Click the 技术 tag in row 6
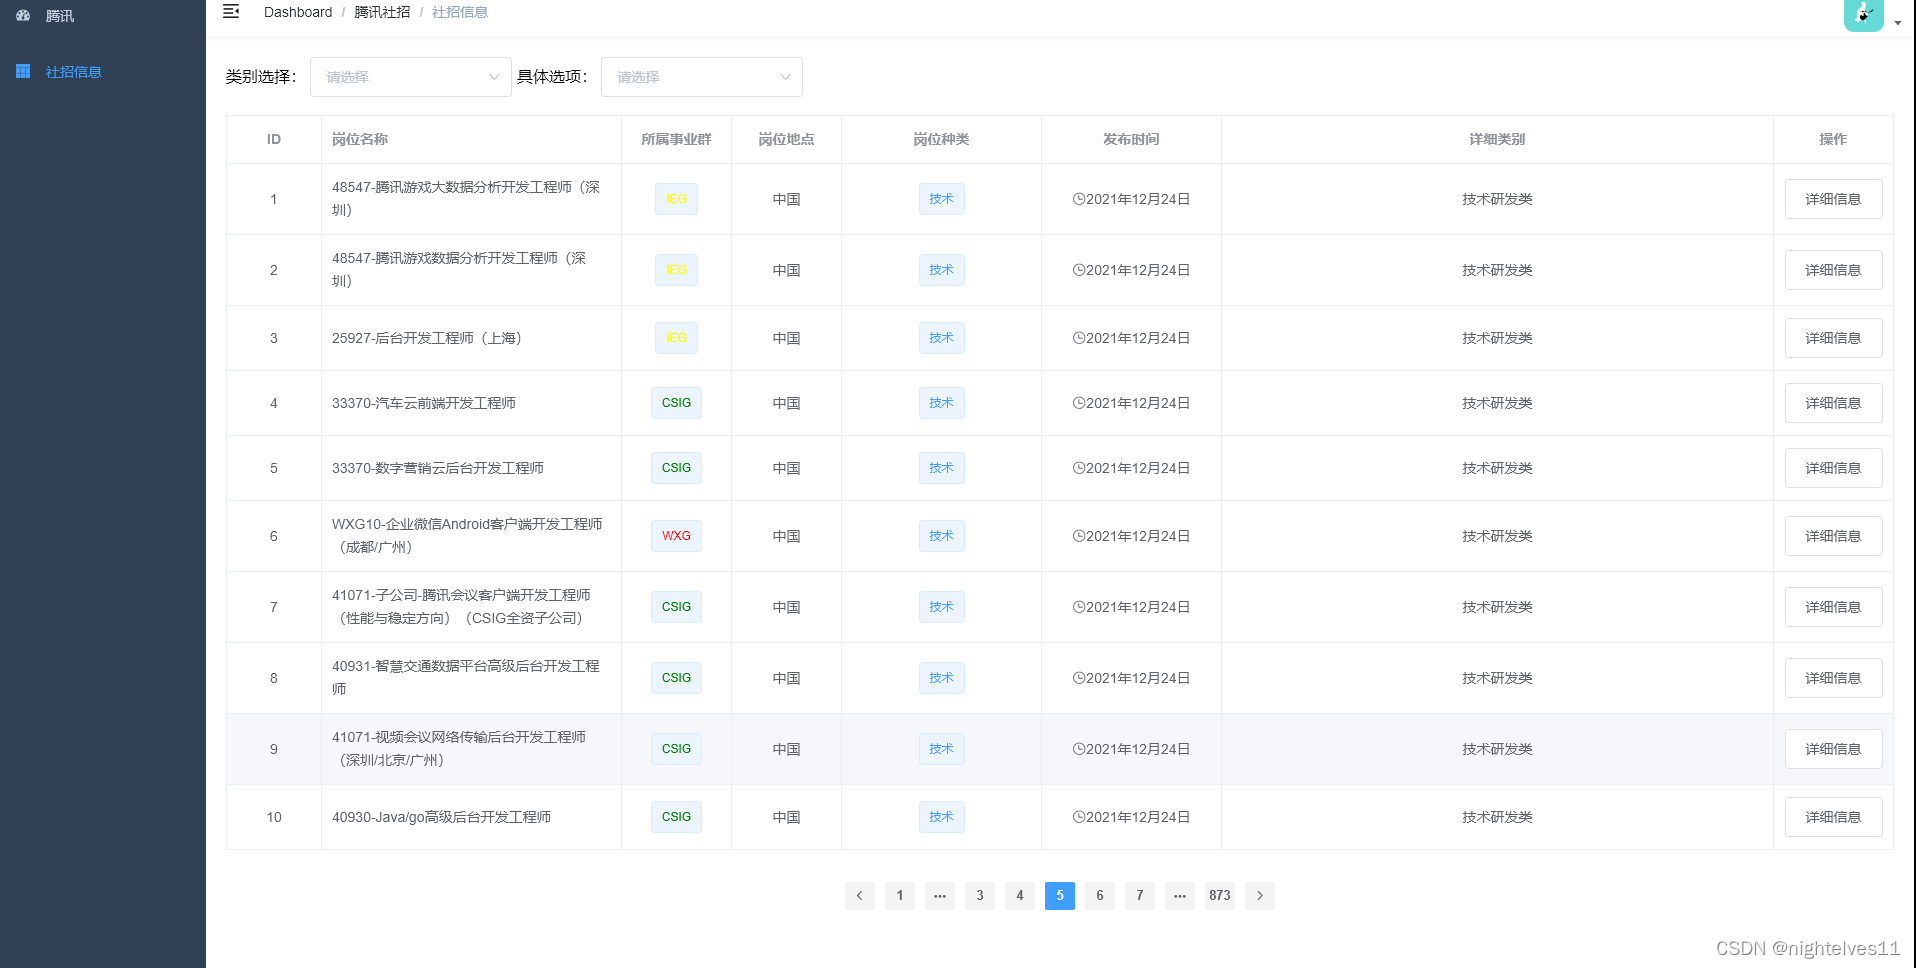Screen dimensions: 1916x968 tap(941, 536)
